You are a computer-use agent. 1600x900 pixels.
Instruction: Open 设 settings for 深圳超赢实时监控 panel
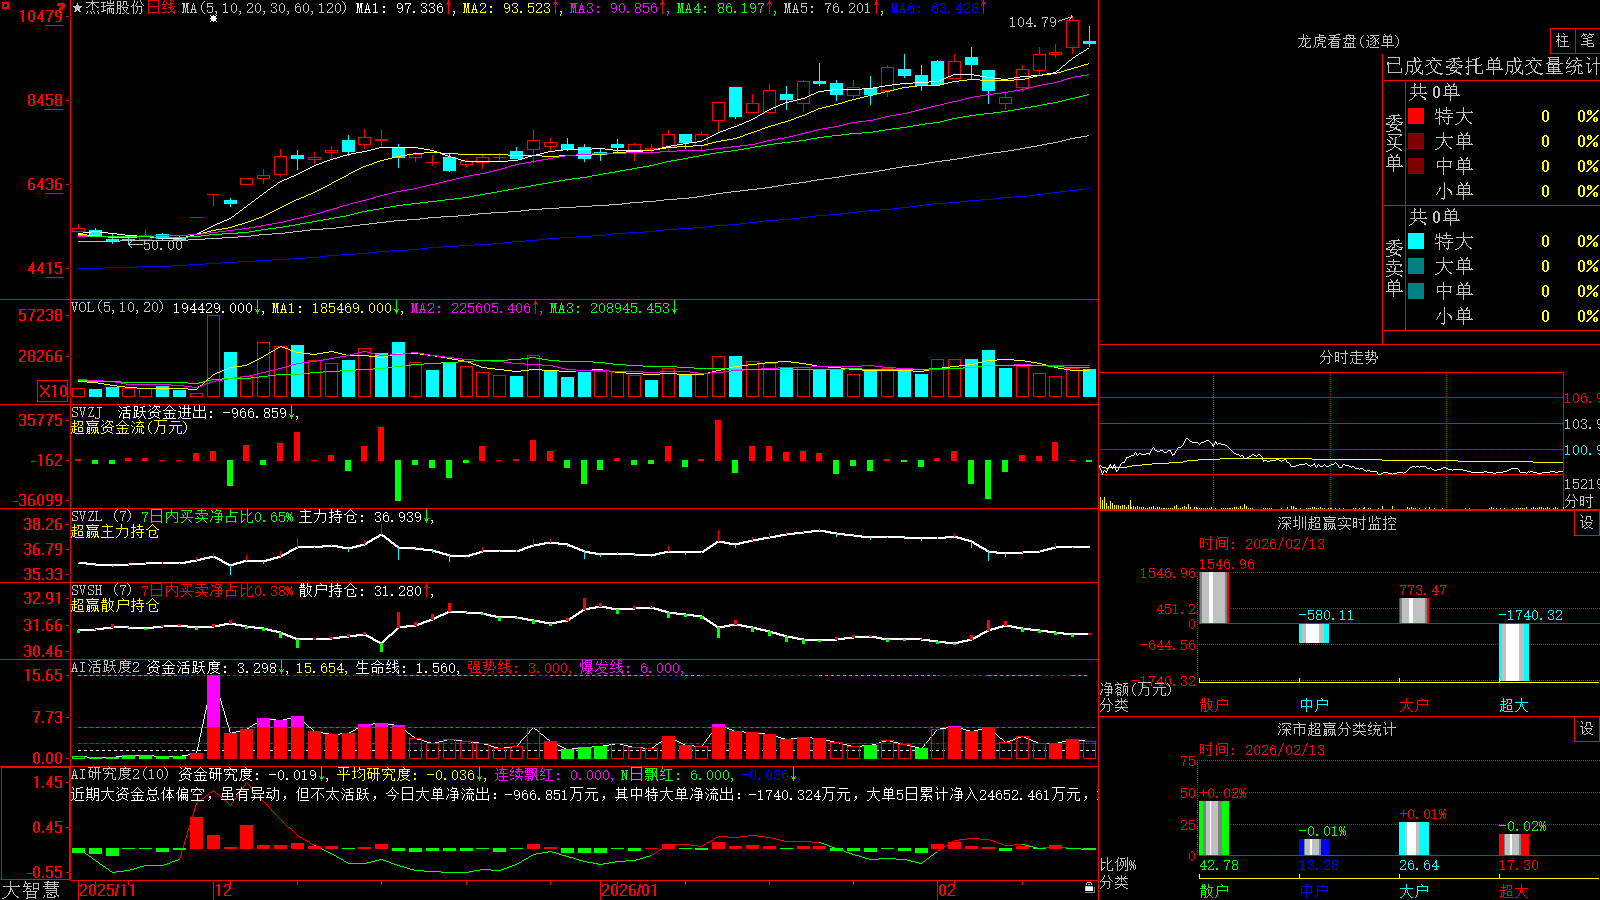1587,523
